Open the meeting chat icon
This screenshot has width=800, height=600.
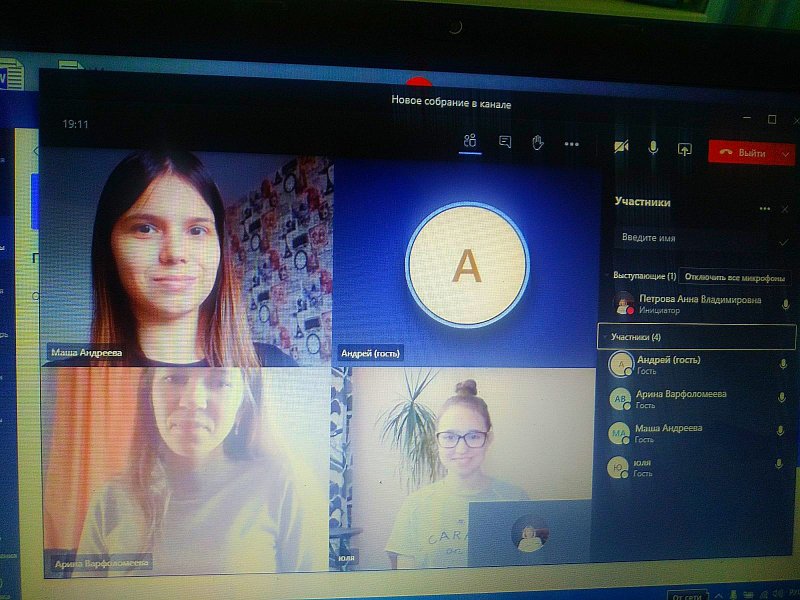point(505,141)
